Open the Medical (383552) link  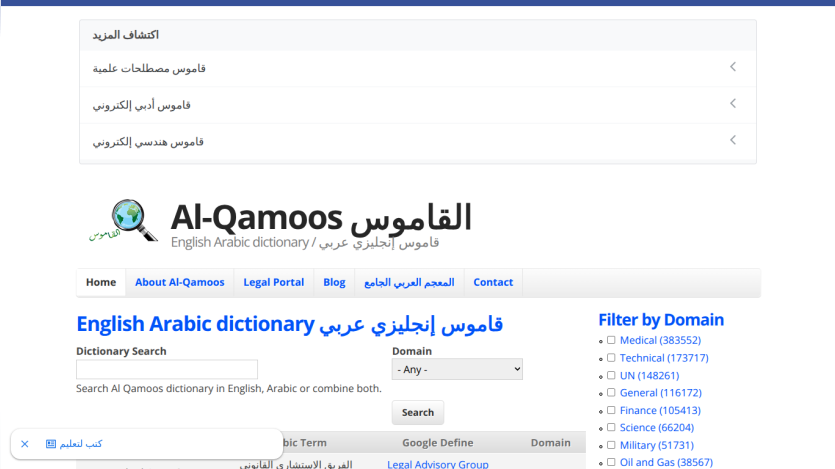click(x=660, y=340)
